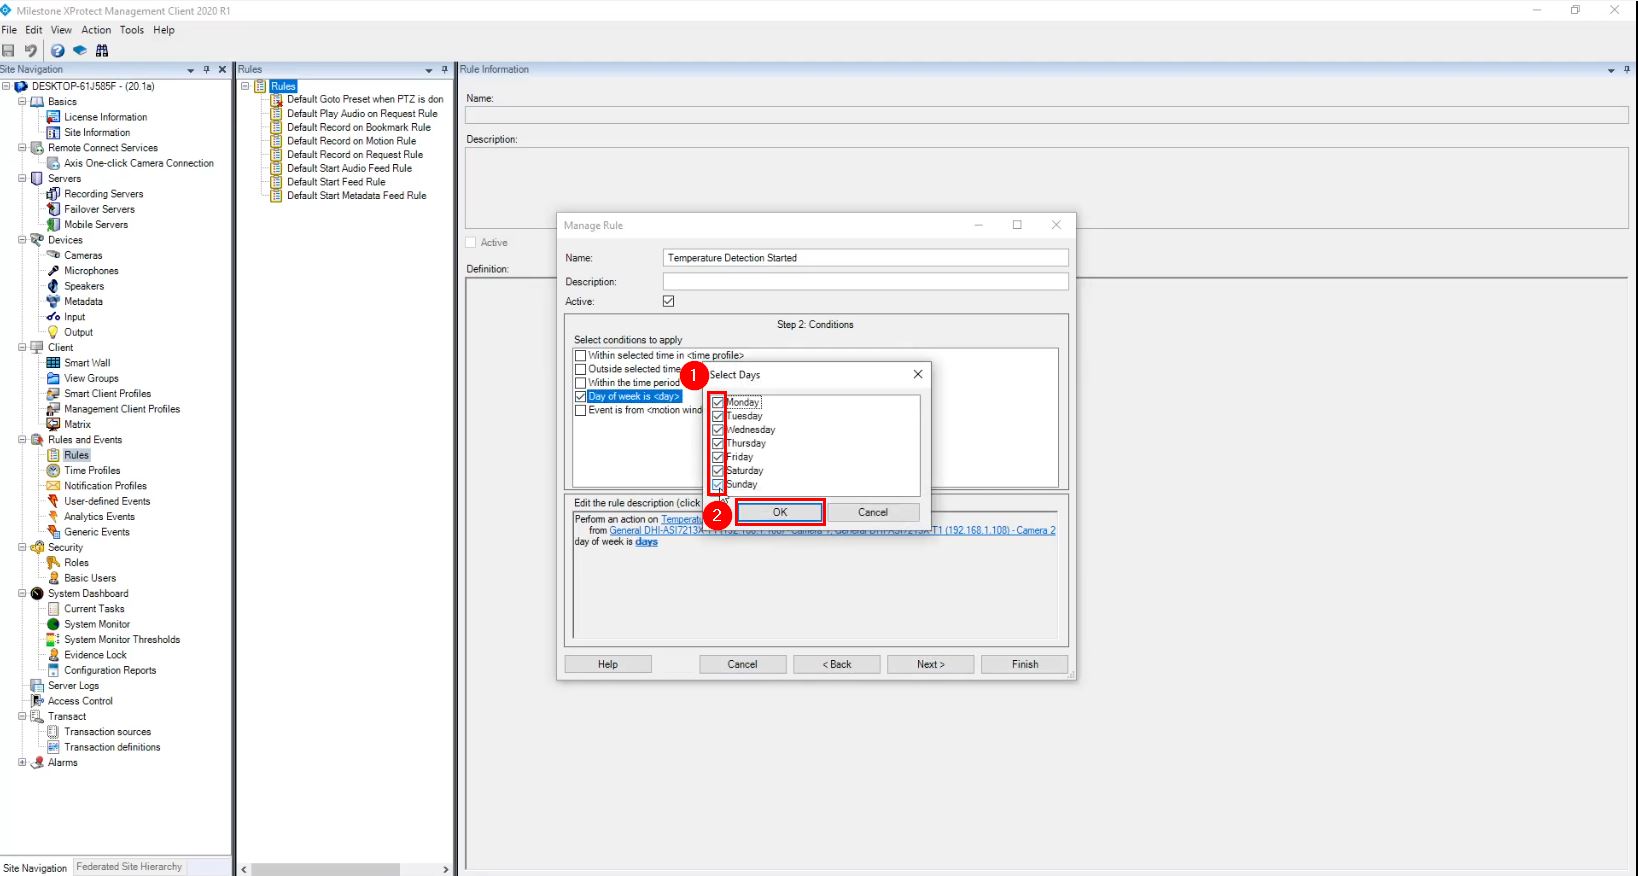The height and width of the screenshot is (876, 1638).
Task: Collapse the Basics tree node
Action: click(x=22, y=102)
